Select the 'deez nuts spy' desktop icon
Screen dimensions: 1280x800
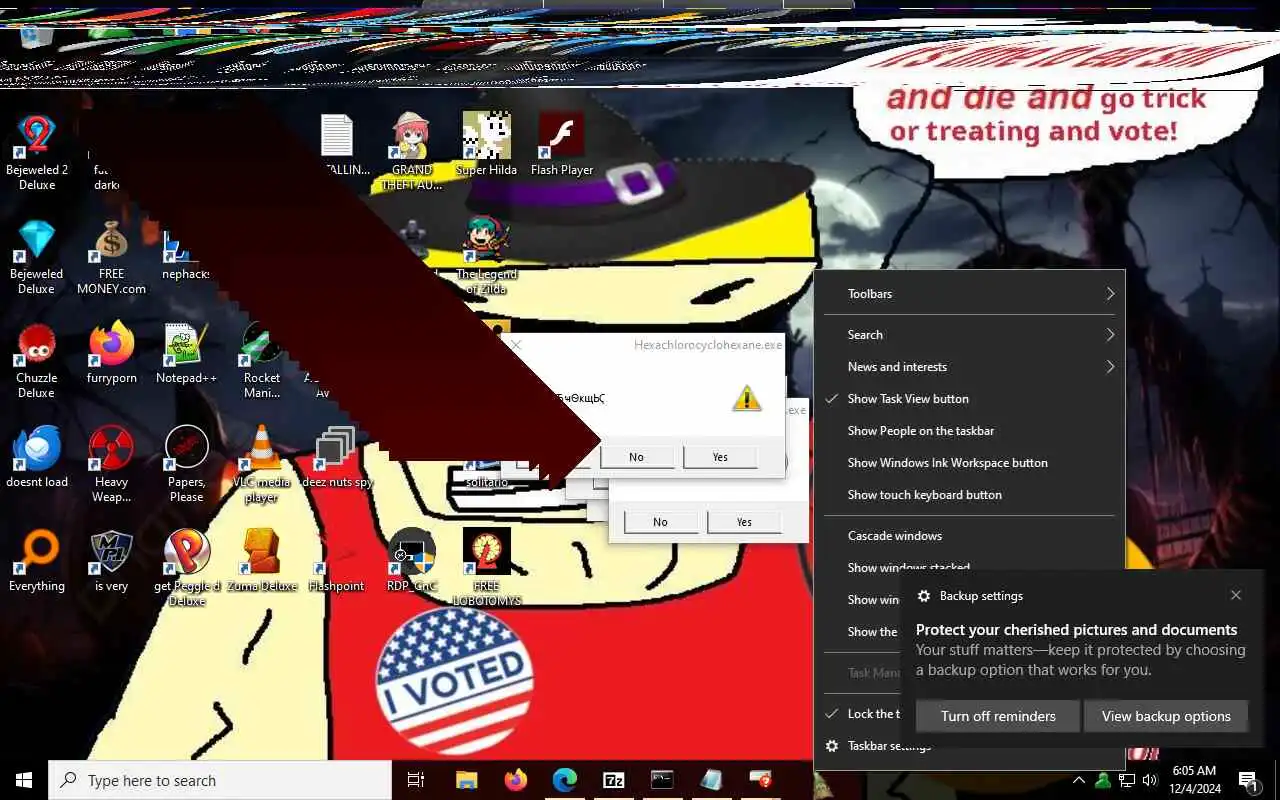tap(336, 458)
